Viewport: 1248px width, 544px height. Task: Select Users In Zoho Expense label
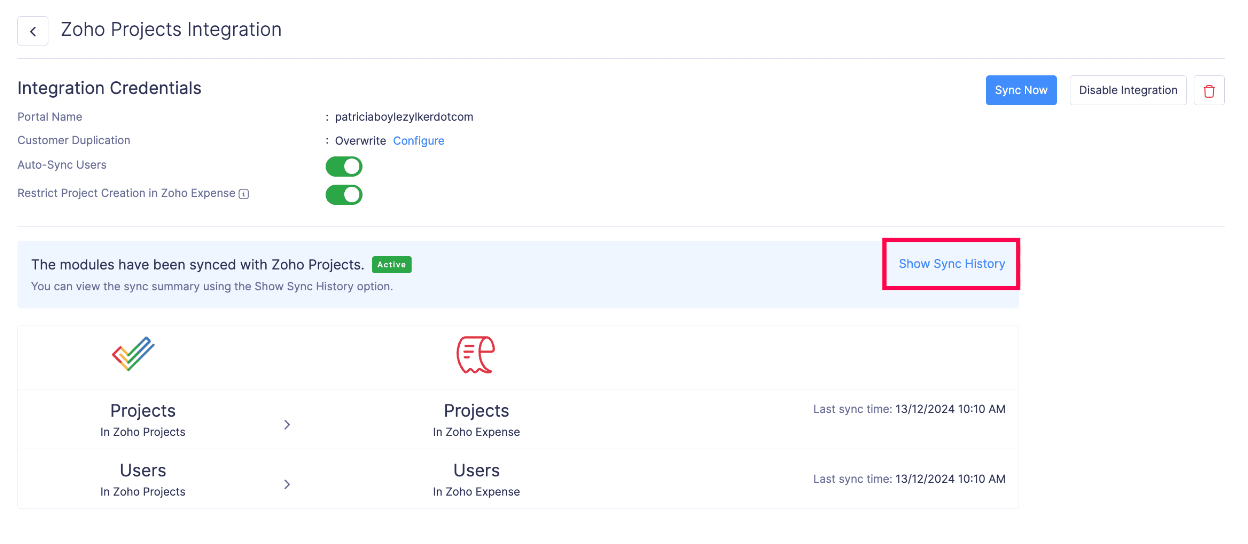[x=476, y=479]
